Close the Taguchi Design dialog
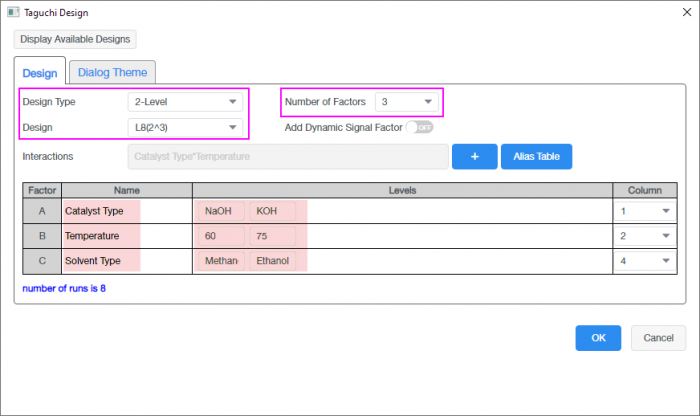This screenshot has width=700, height=416. coord(687,12)
